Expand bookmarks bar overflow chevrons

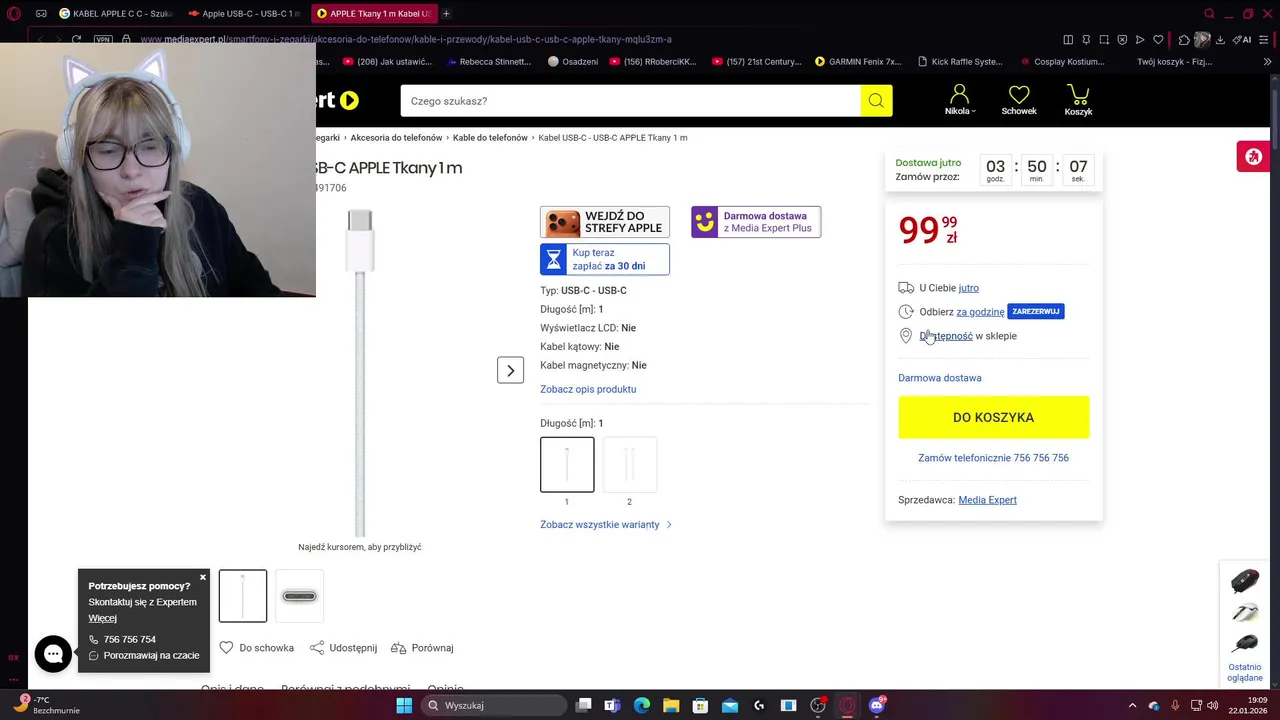point(1268,61)
